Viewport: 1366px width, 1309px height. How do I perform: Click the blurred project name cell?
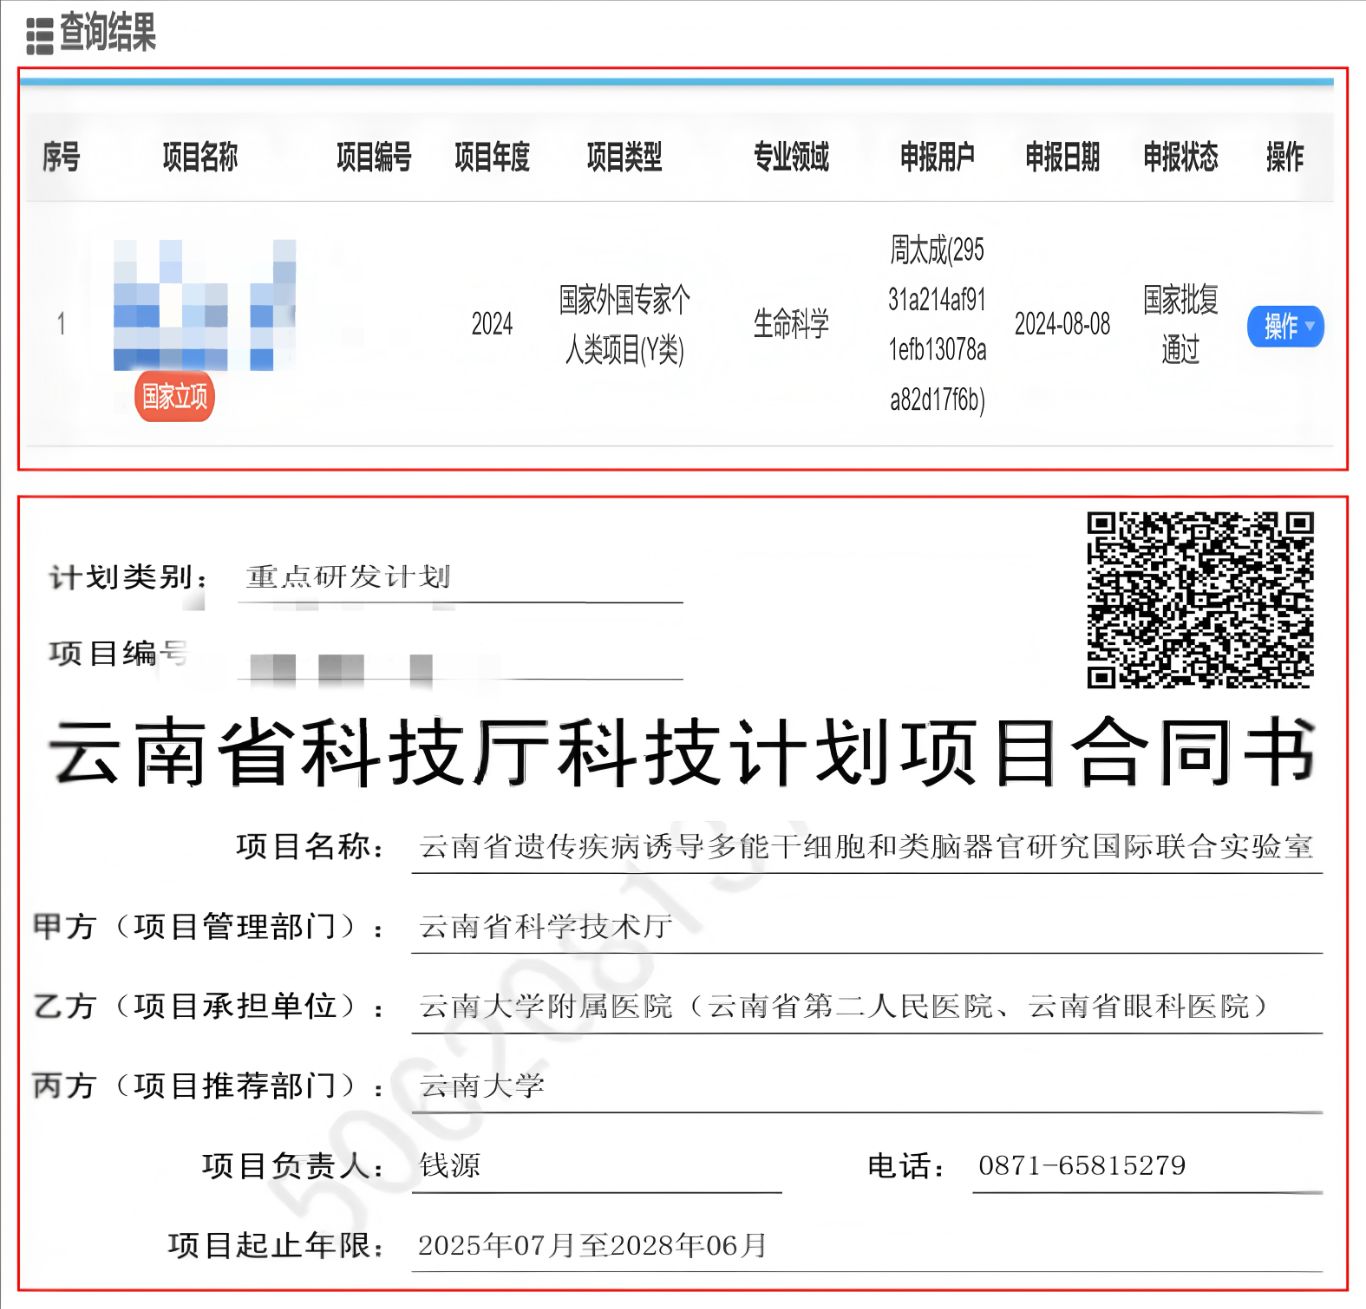click(x=205, y=305)
